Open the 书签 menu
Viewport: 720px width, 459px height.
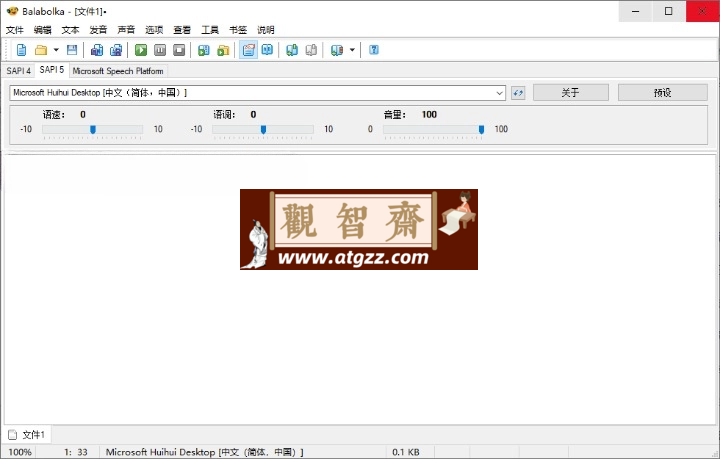[x=238, y=30]
